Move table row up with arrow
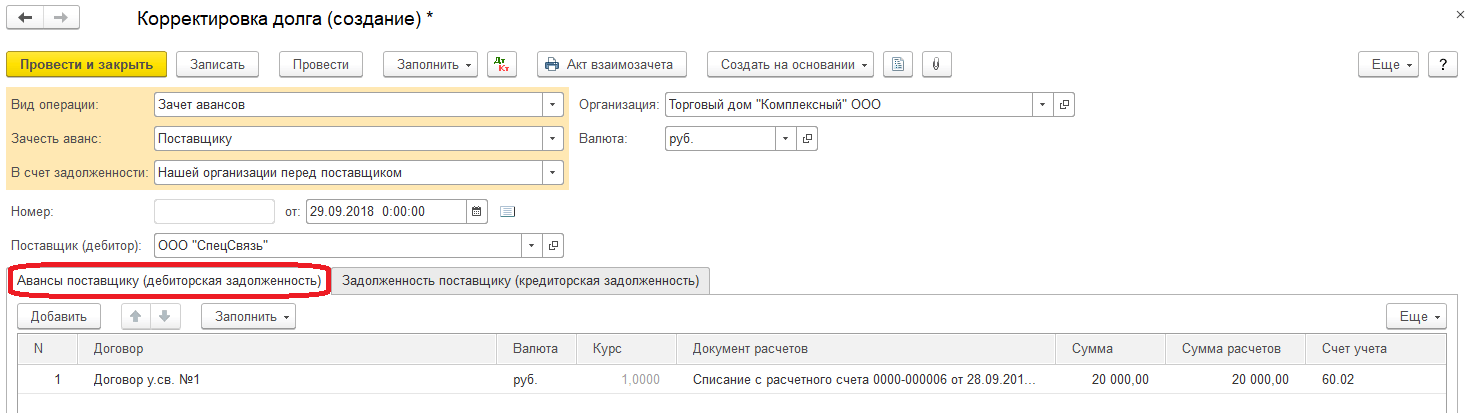The height and width of the screenshot is (413, 1473). click(x=136, y=316)
